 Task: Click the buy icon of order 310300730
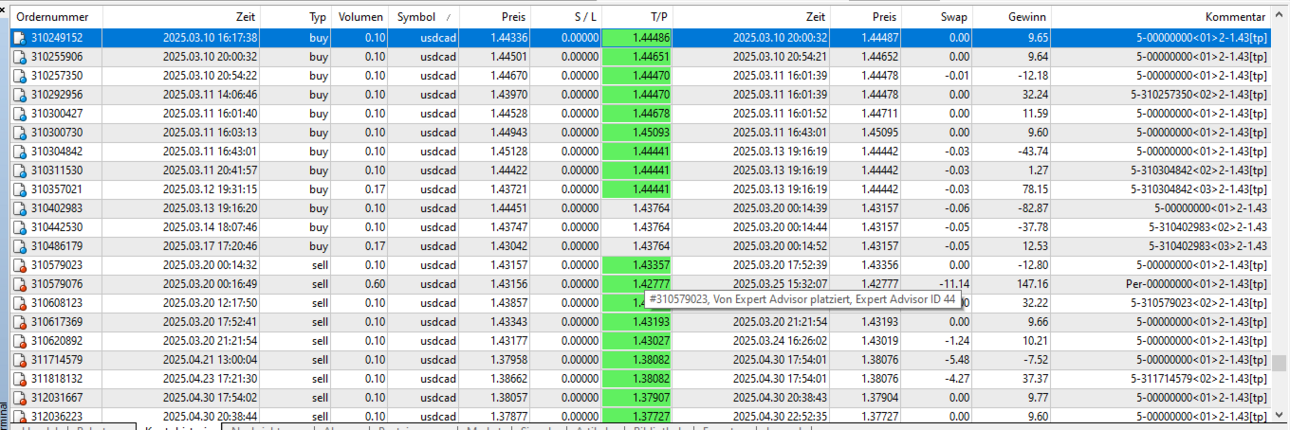pyautogui.click(x=19, y=133)
